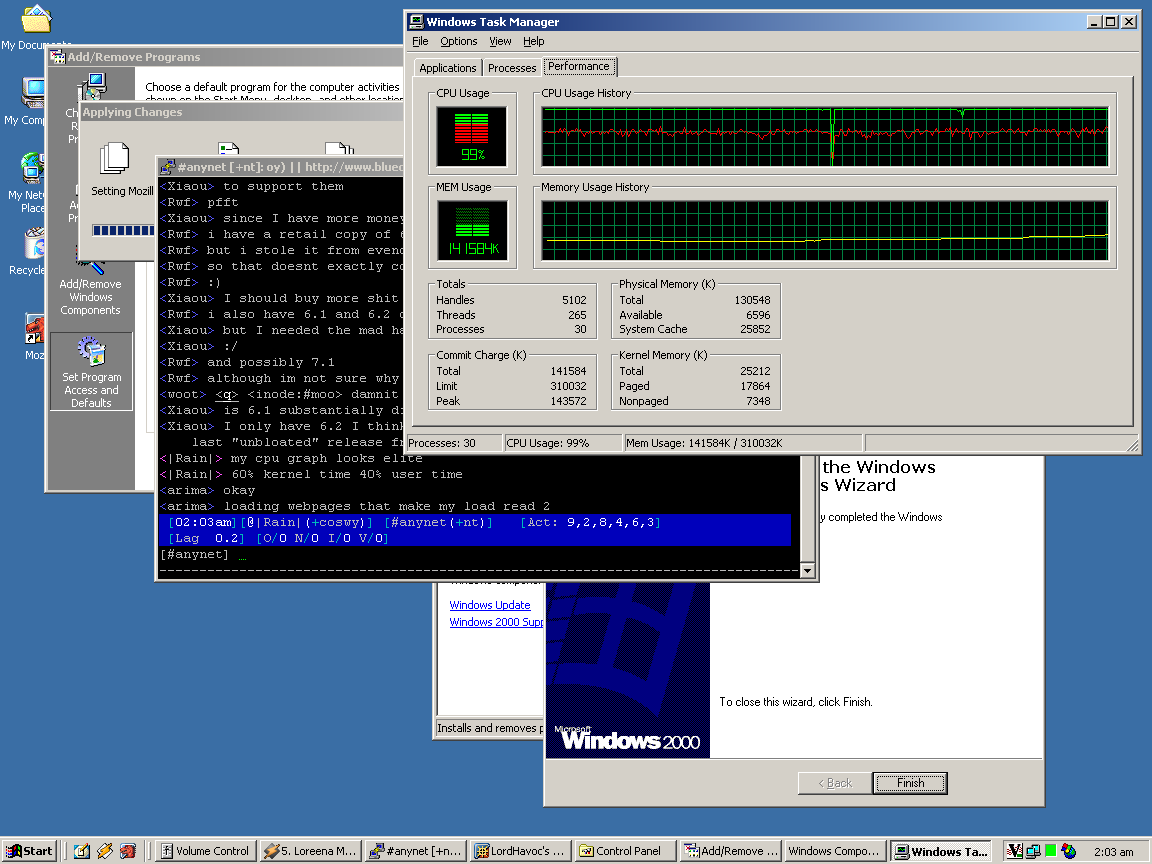Switch to LordHavoc's taskbar button
The image size is (1152, 864).
[521, 851]
